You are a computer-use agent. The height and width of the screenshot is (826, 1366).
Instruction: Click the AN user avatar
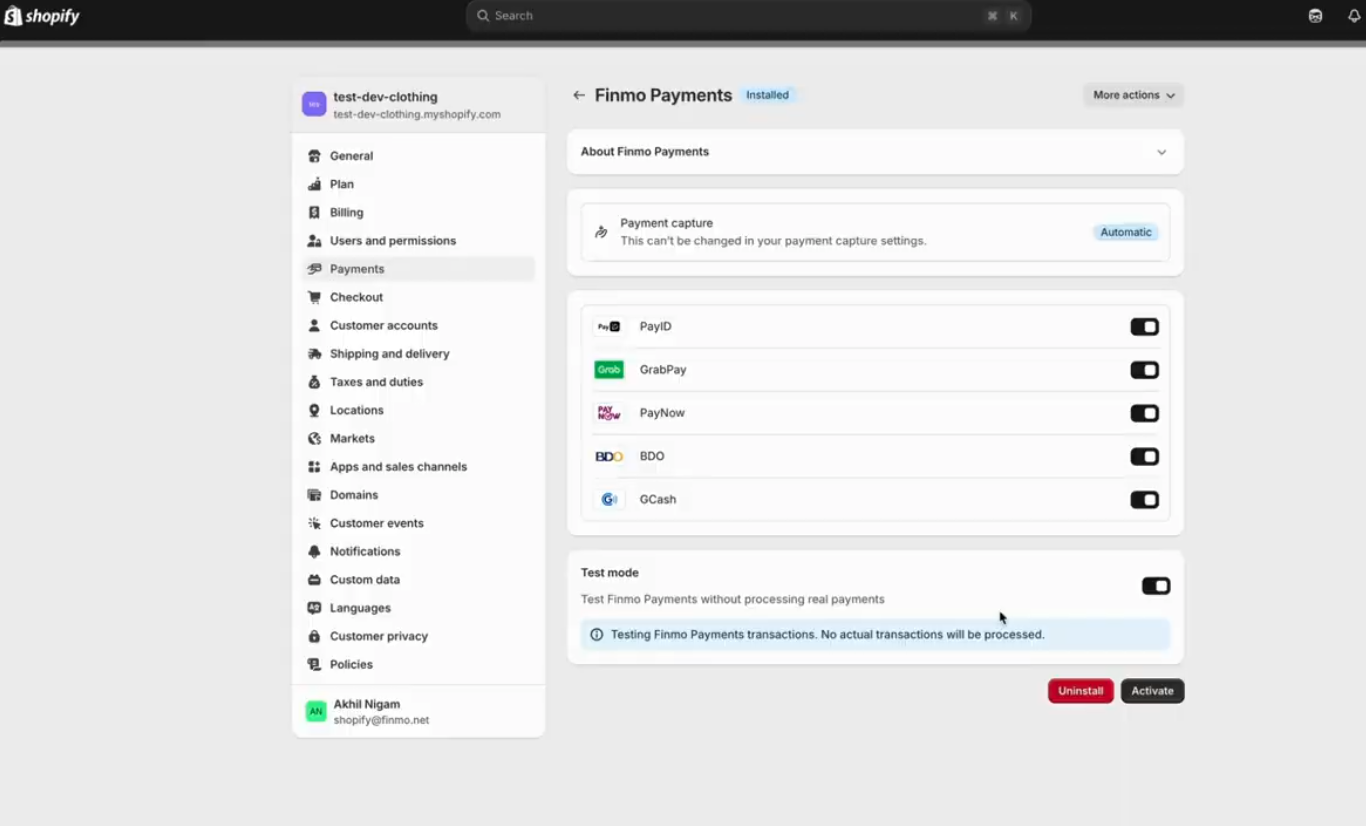point(316,712)
